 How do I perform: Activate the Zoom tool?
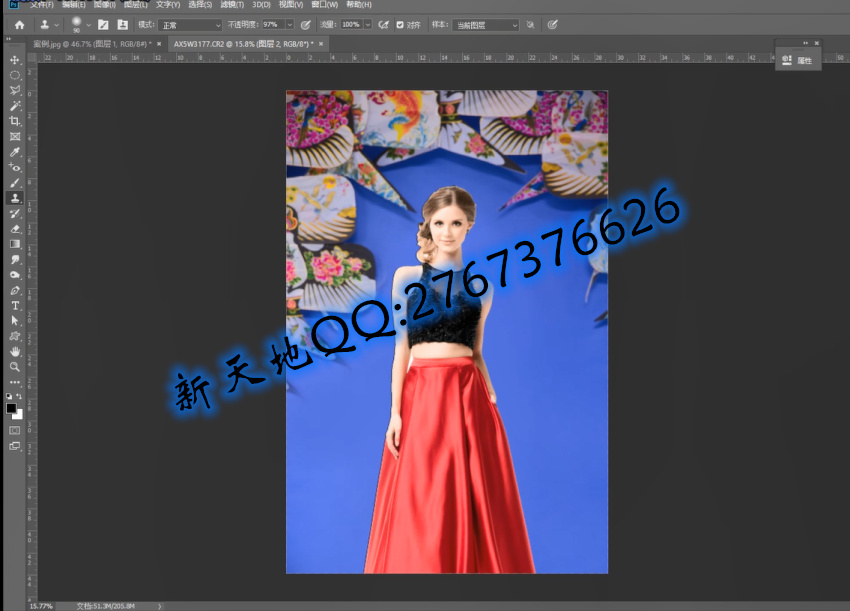click(x=15, y=367)
